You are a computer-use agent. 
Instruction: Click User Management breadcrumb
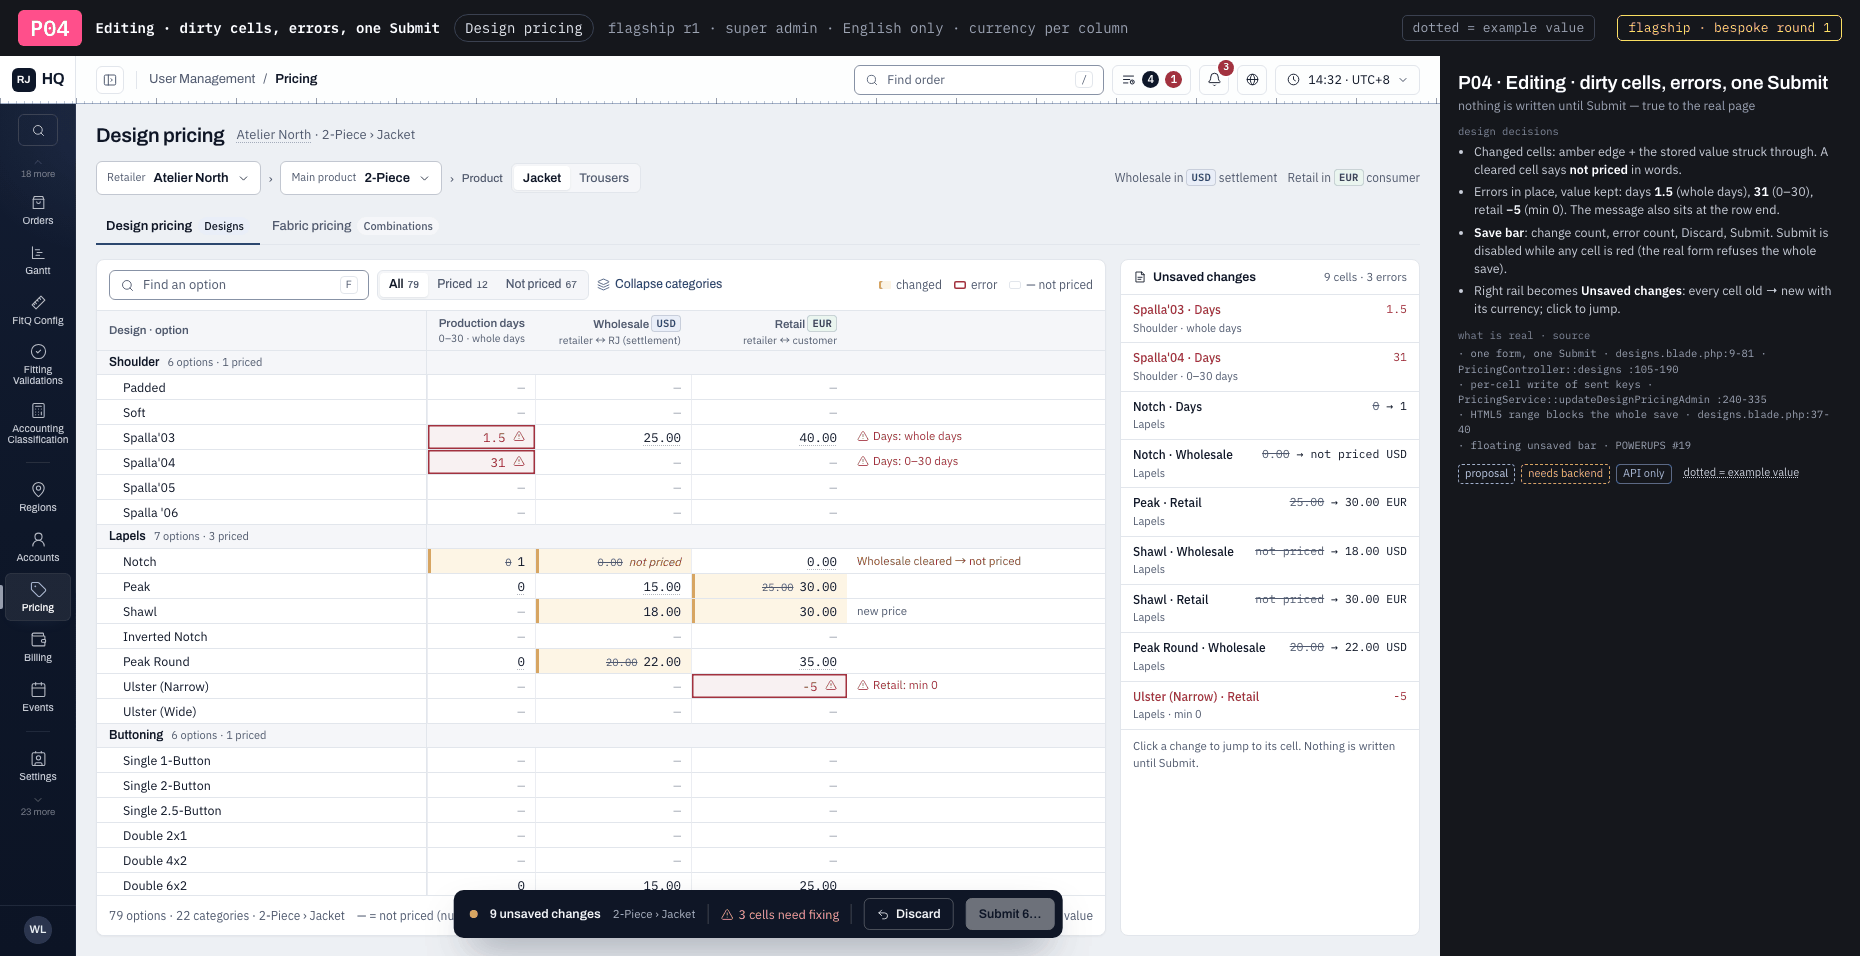click(x=202, y=79)
